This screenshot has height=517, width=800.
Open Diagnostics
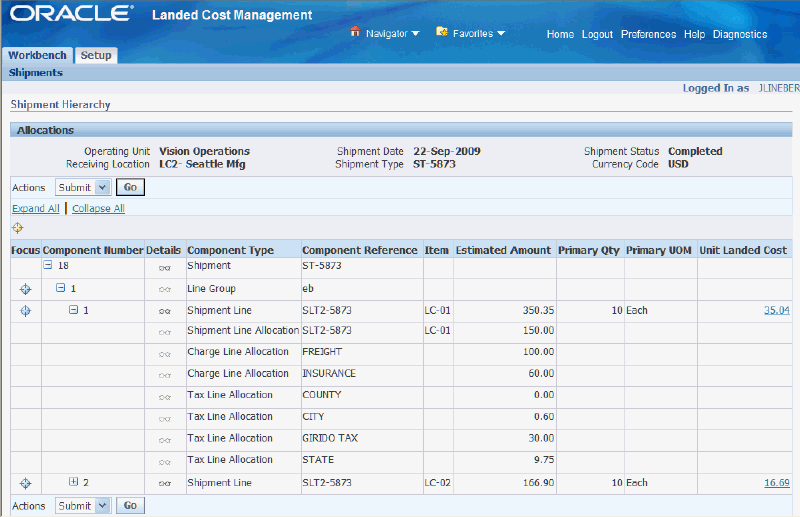(x=740, y=34)
